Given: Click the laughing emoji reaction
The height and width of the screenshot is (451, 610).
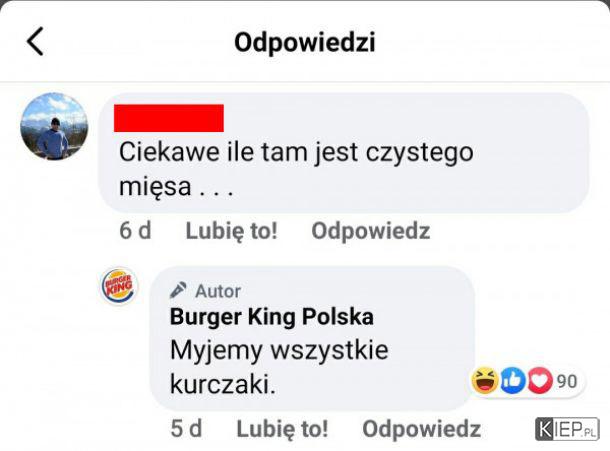Looking at the screenshot, I should point(485,380).
